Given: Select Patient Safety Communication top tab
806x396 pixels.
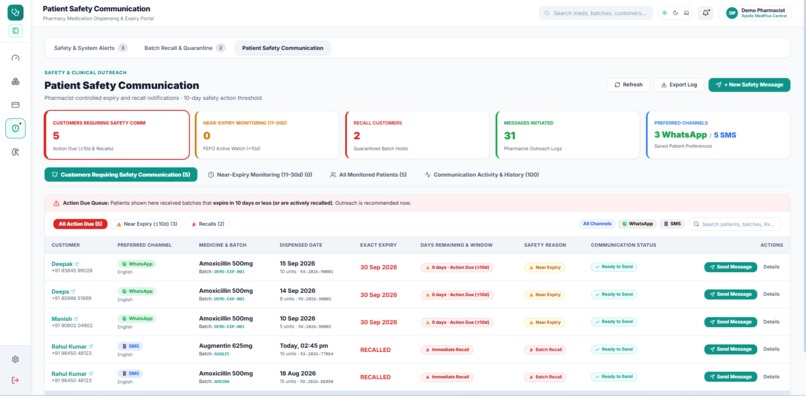Looking at the screenshot, I should coord(283,48).
